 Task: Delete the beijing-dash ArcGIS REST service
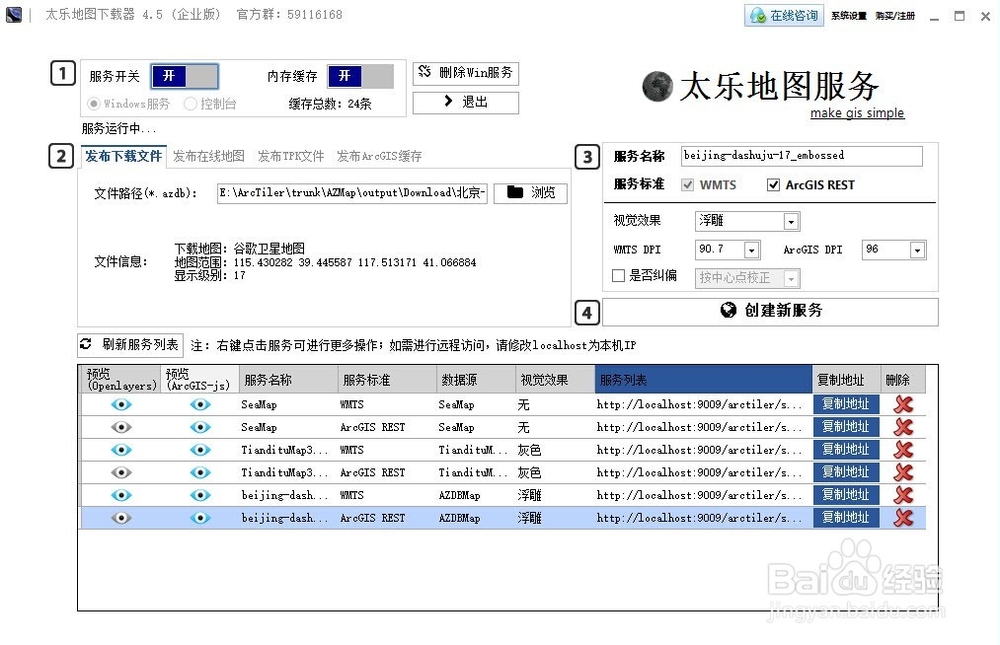903,518
